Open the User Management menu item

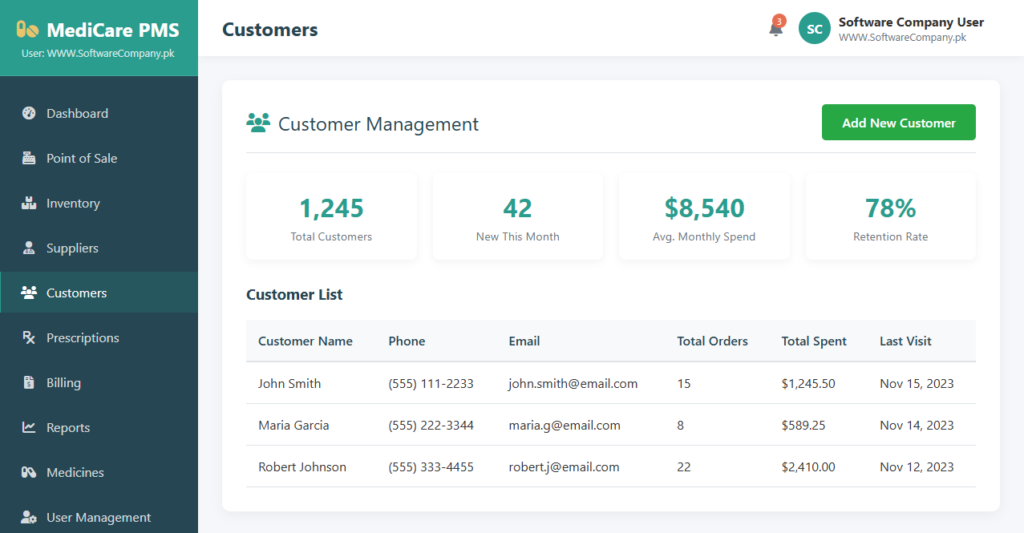(x=98, y=517)
